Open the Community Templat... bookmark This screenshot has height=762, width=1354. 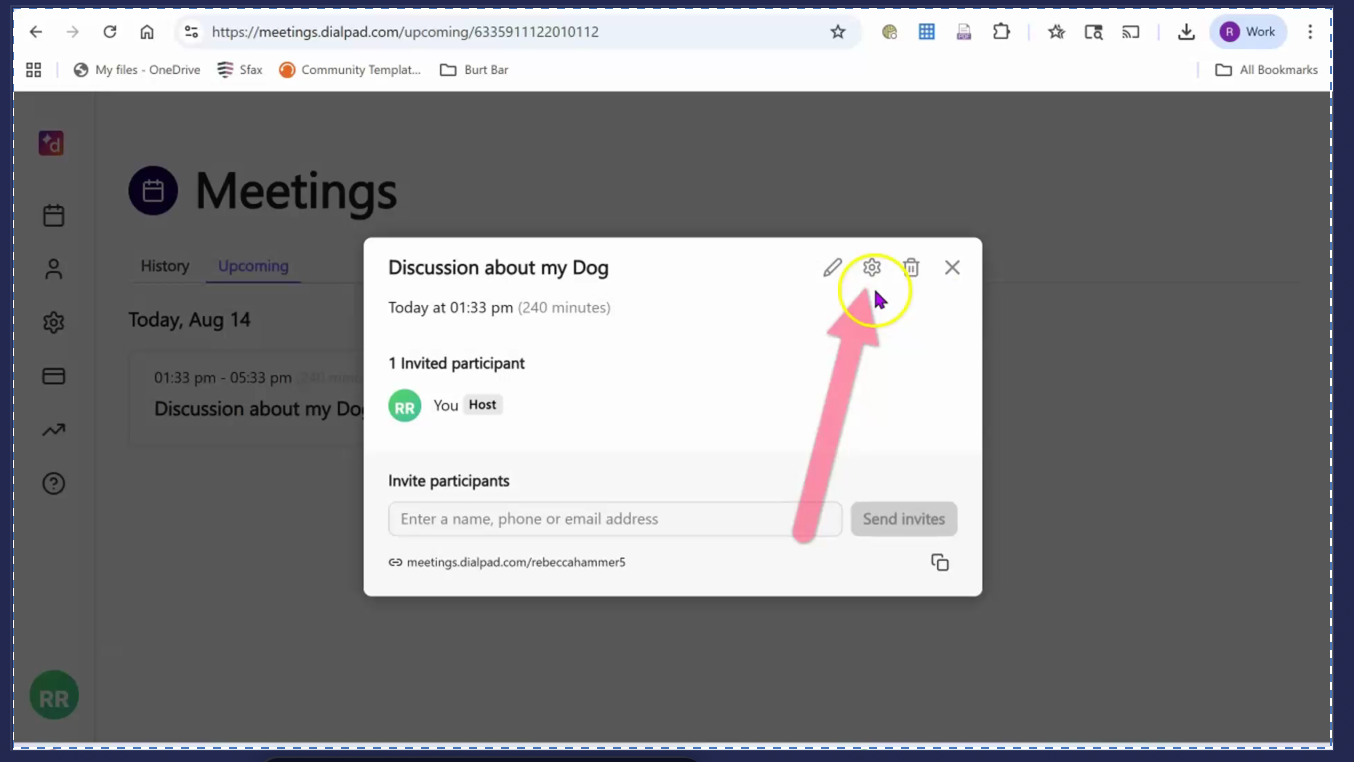click(x=350, y=70)
